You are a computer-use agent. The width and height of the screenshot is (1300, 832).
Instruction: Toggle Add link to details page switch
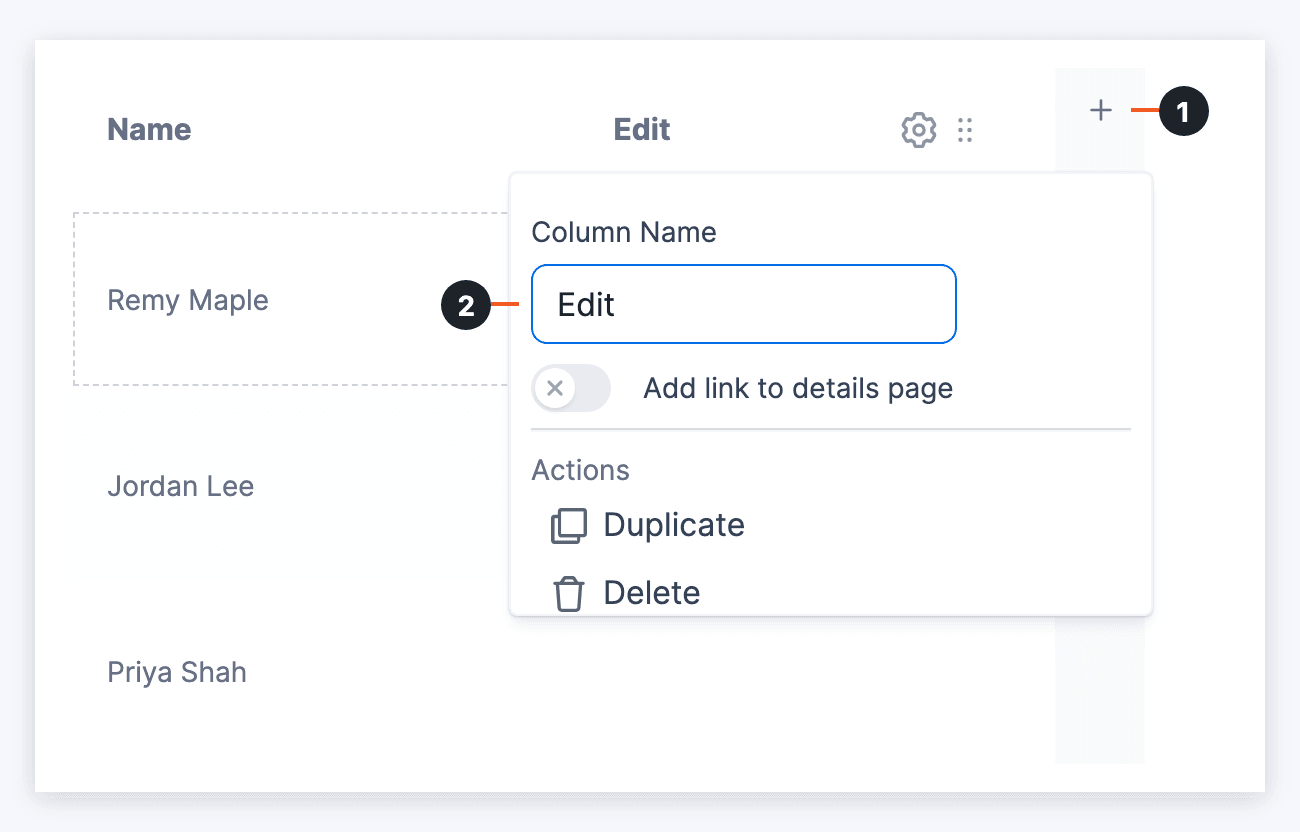coord(571,388)
